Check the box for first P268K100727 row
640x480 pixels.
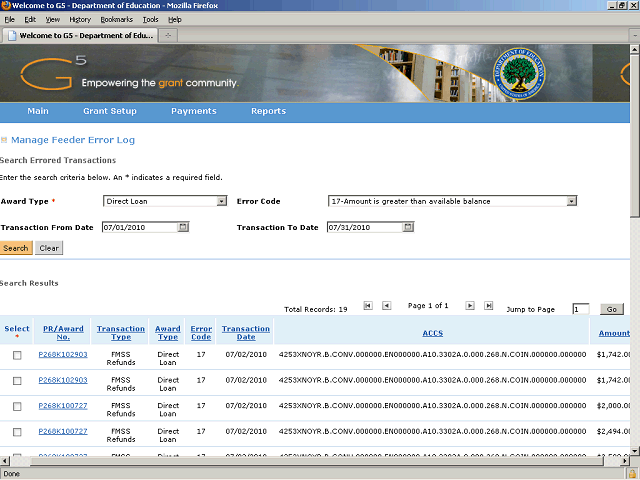tap(17, 406)
